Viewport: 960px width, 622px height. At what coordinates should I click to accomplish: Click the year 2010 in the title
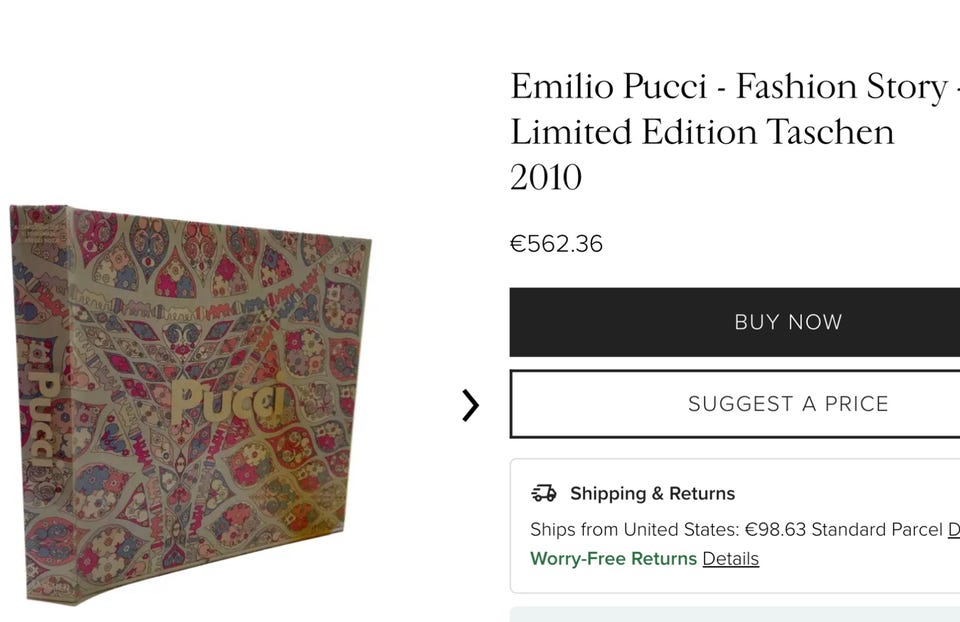[x=545, y=177]
